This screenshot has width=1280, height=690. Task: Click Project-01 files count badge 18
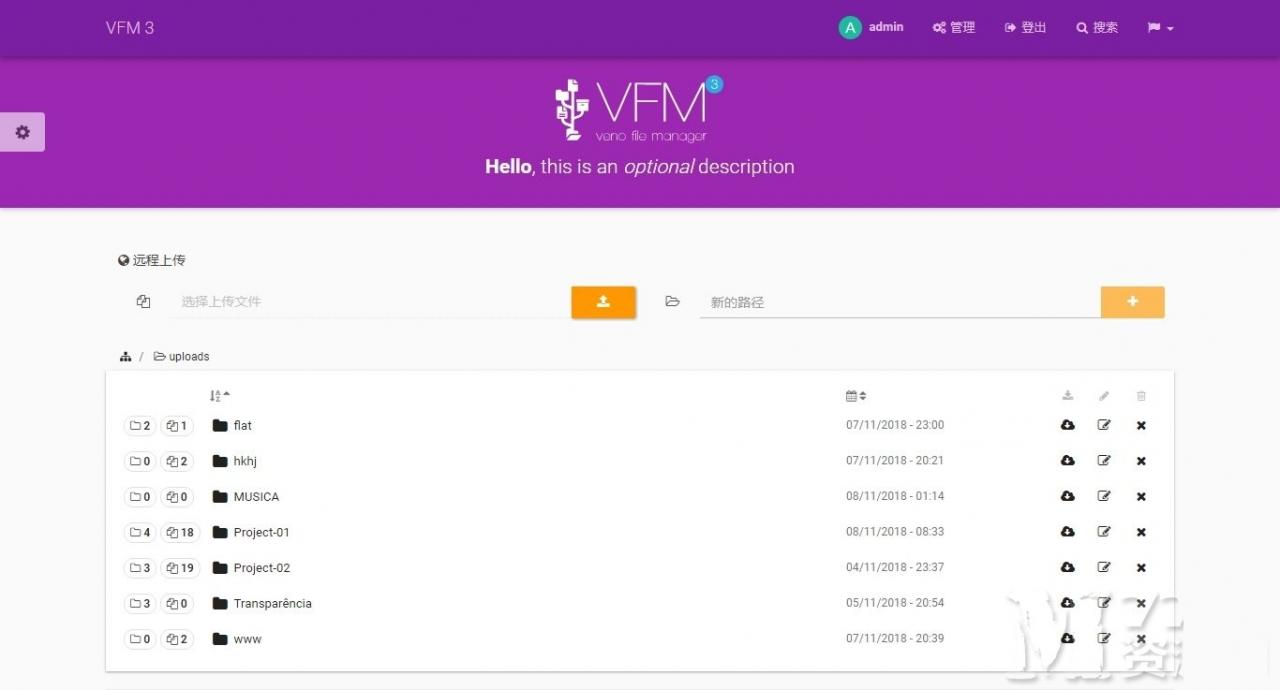[181, 533]
